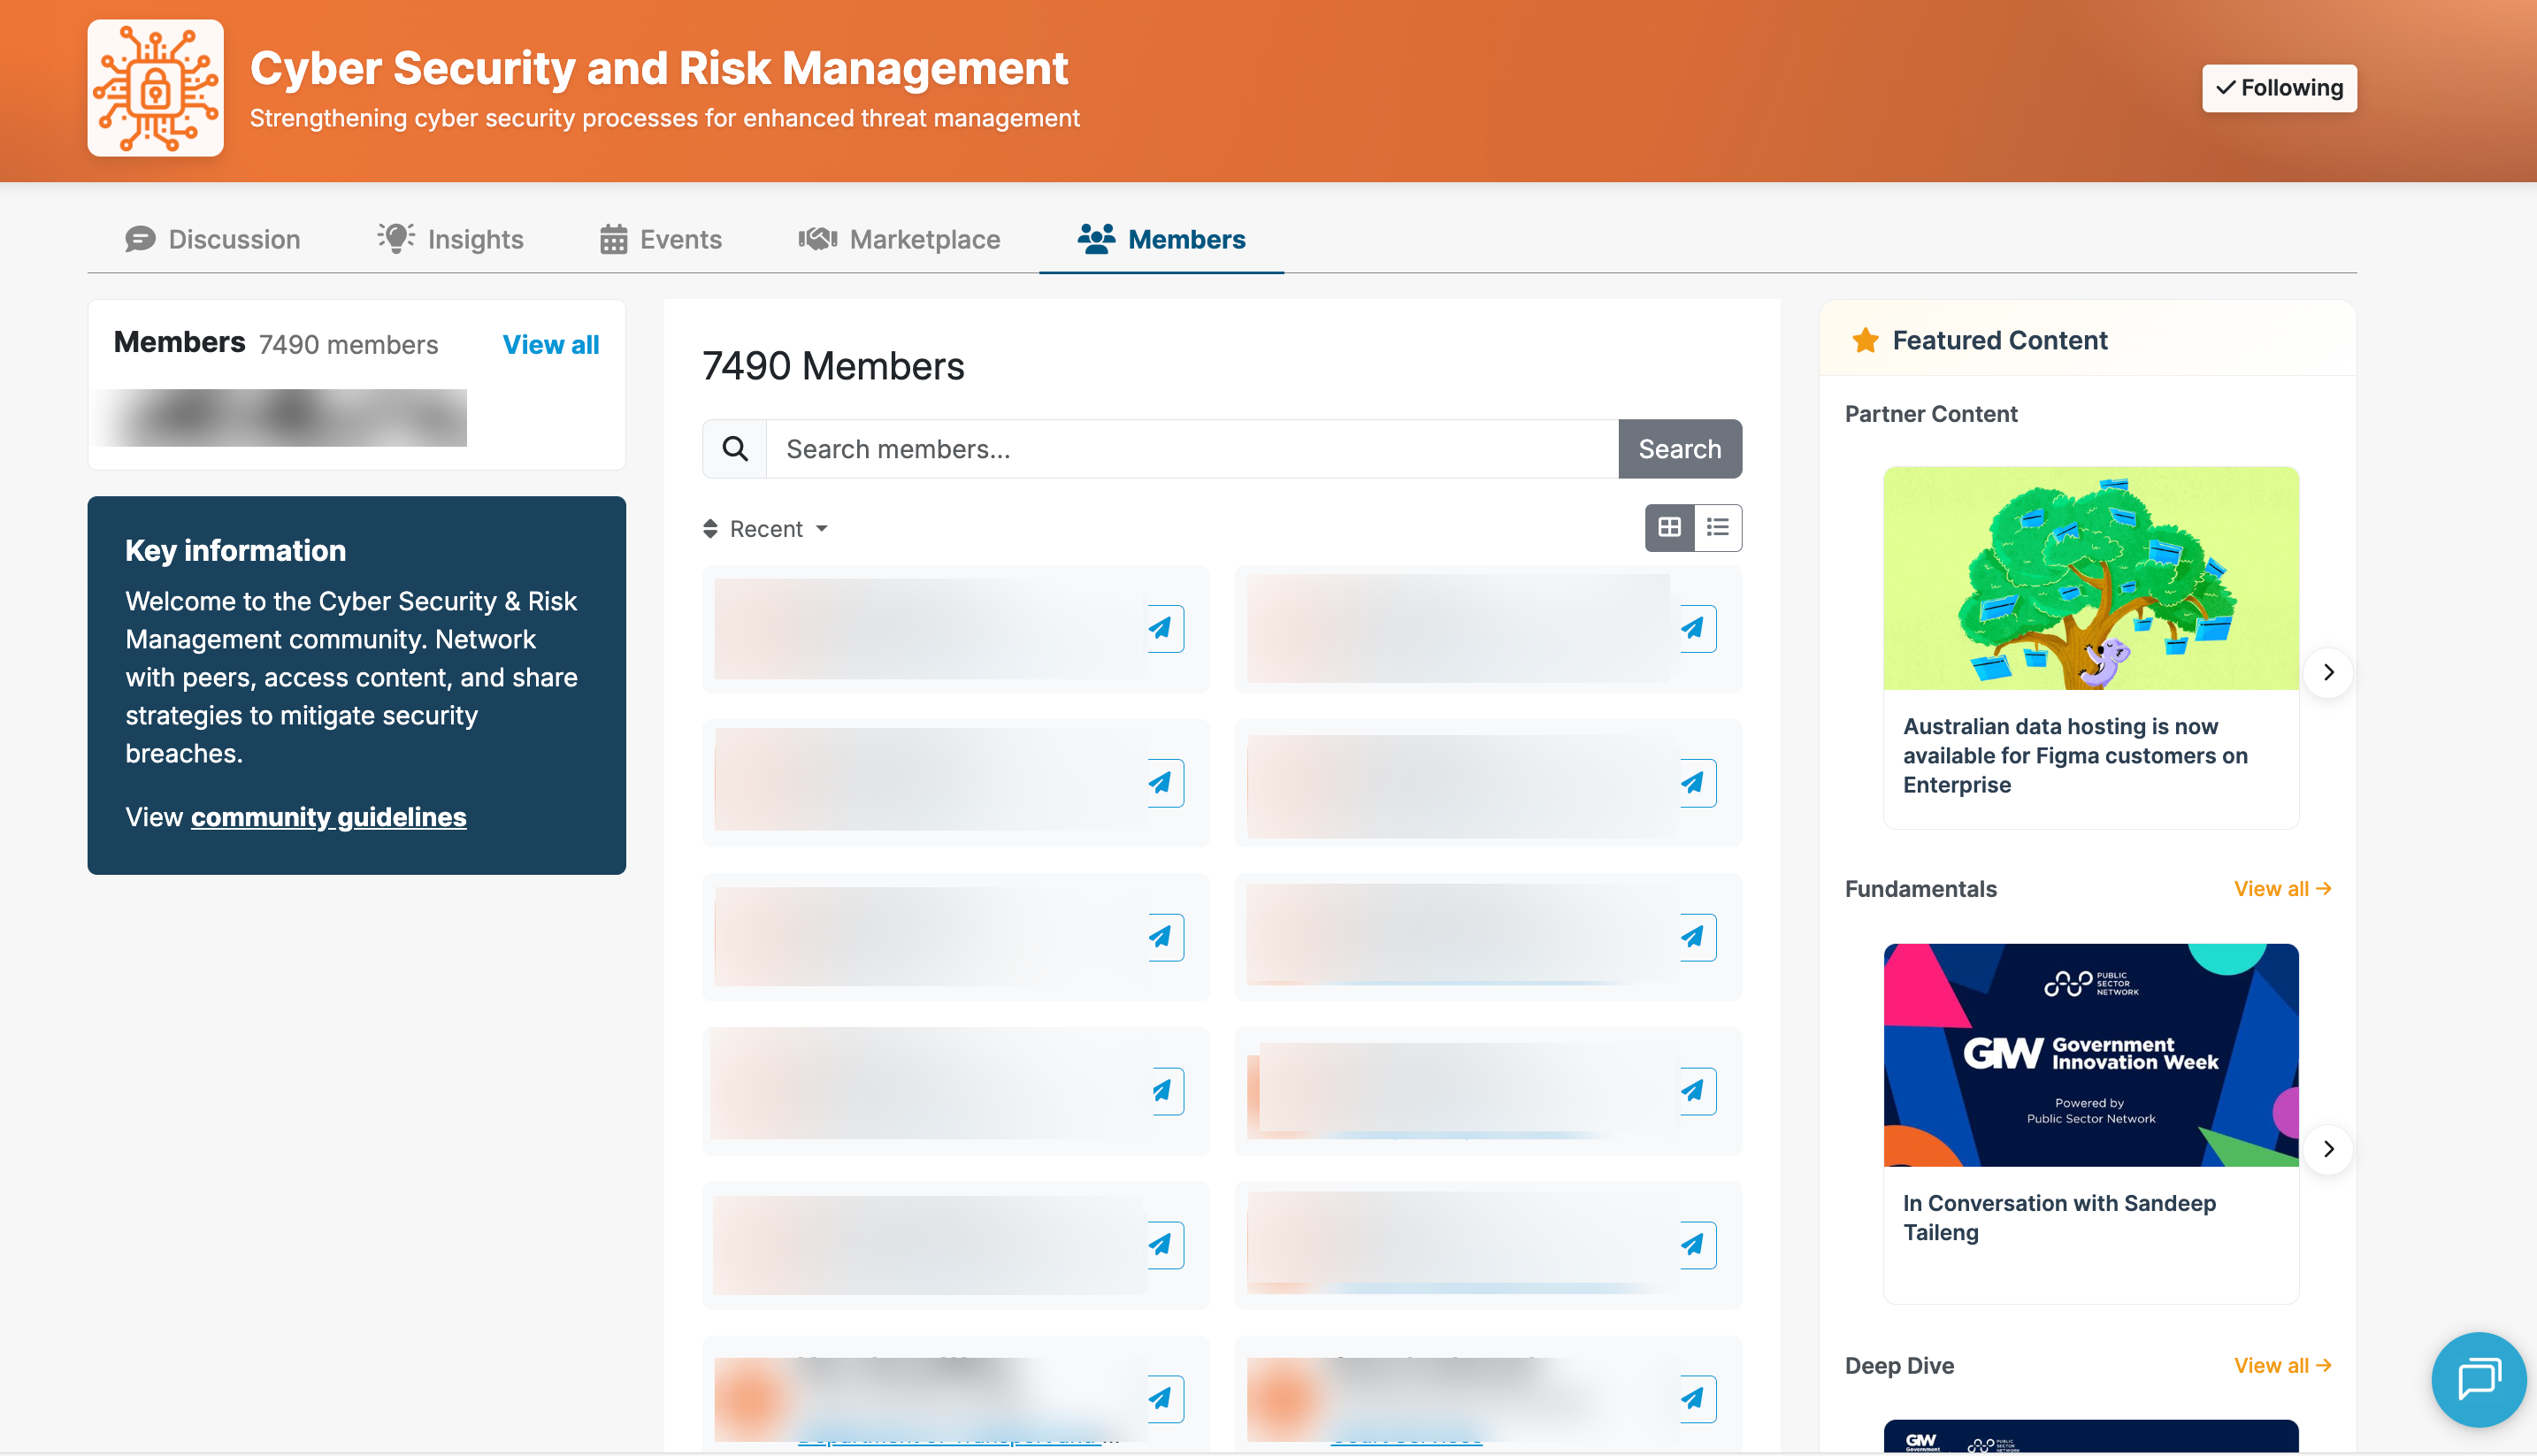The image size is (2537, 1456).
Task: Advance Partner Content carousel with next arrow
Action: 2328,672
